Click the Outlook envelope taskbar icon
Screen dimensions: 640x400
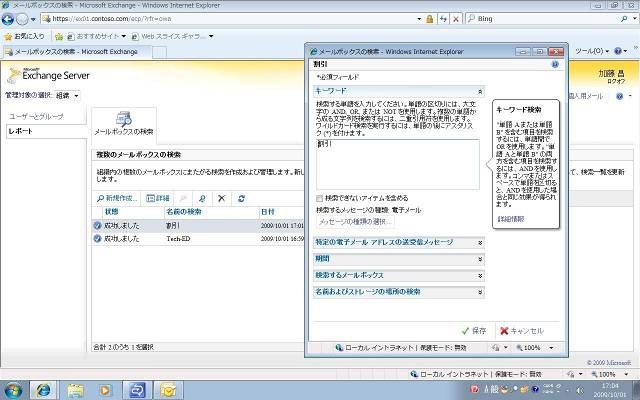click(167, 390)
